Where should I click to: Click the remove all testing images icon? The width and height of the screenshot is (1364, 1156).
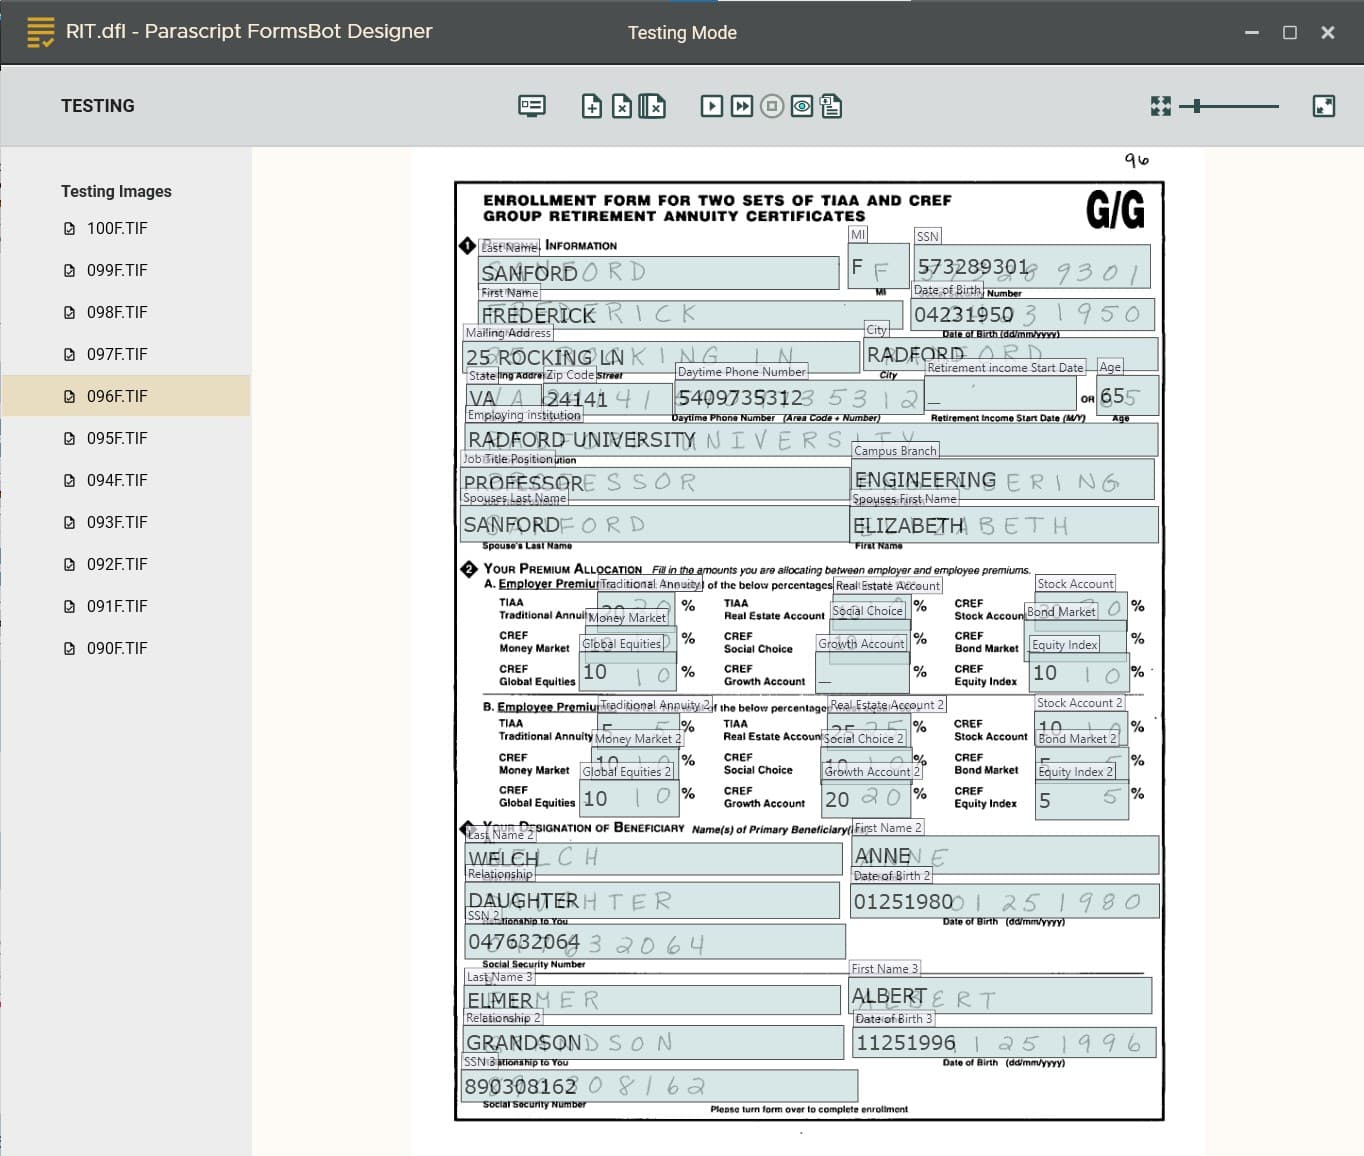pos(652,106)
